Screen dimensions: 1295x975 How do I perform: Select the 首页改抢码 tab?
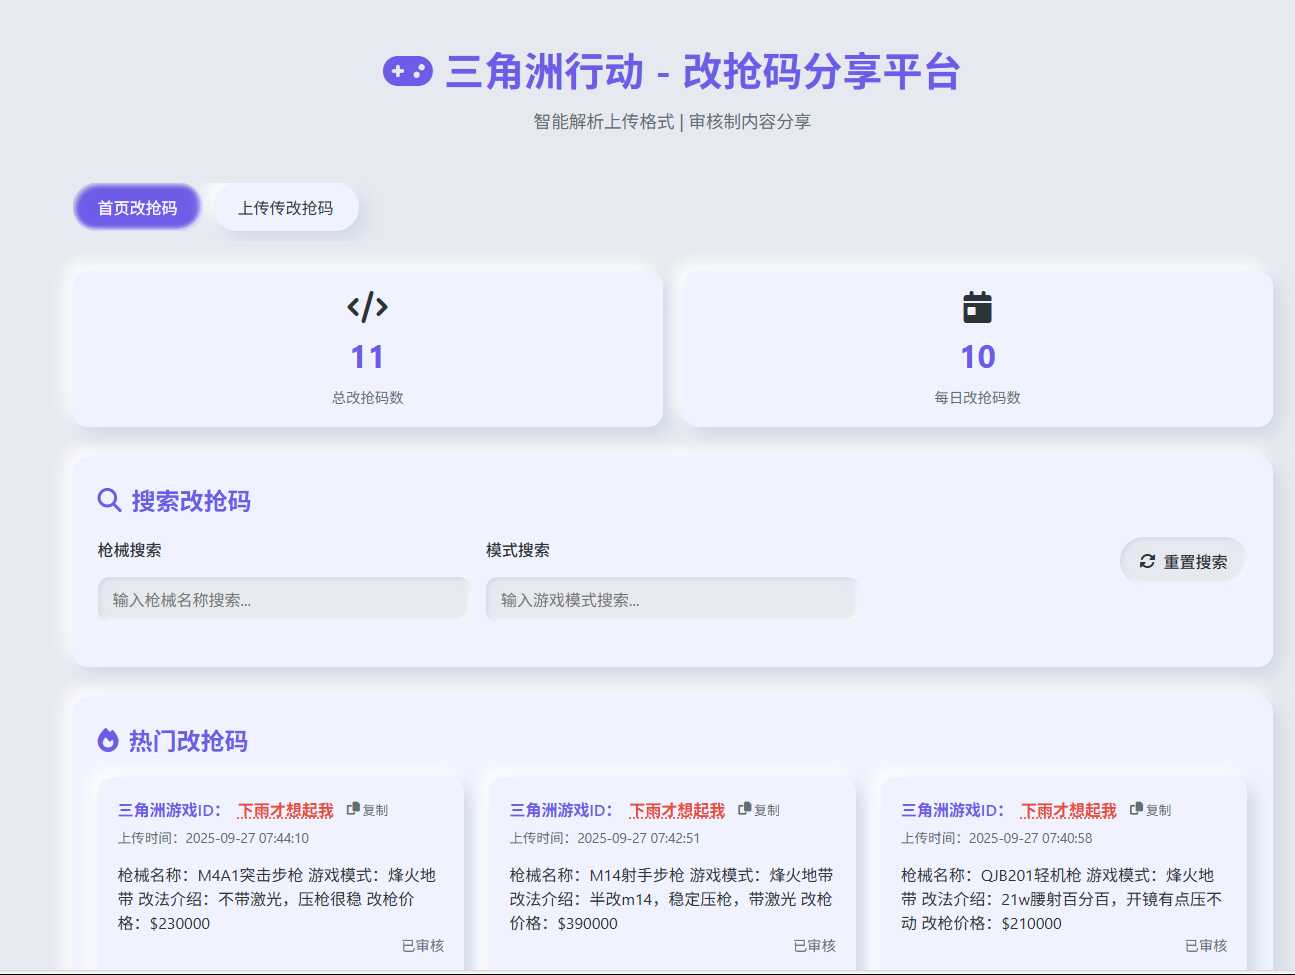pos(137,207)
